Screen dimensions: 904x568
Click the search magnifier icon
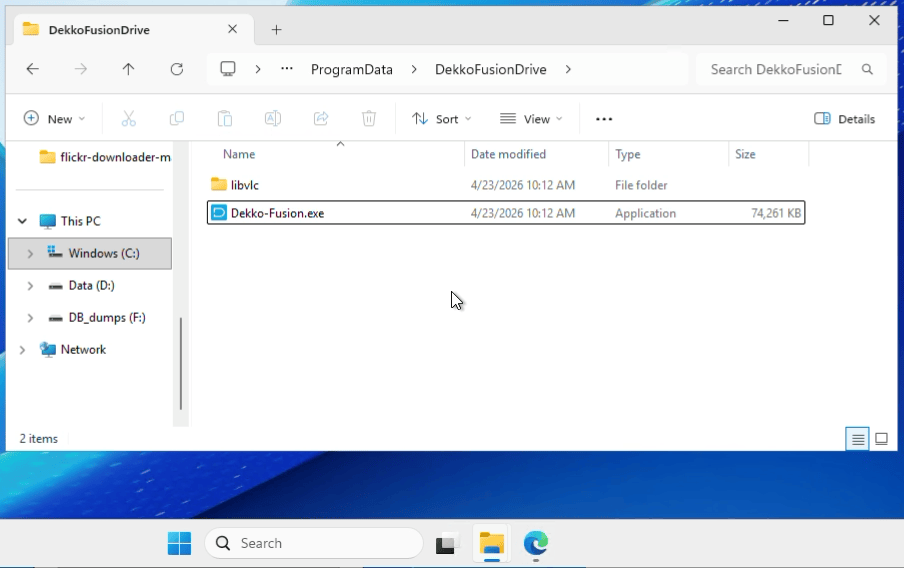tap(867, 69)
